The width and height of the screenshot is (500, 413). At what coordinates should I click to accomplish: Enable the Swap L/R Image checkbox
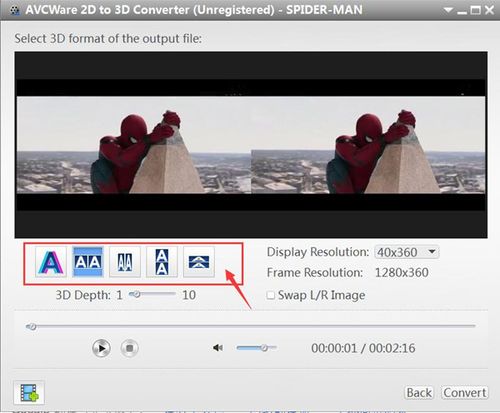[271, 295]
